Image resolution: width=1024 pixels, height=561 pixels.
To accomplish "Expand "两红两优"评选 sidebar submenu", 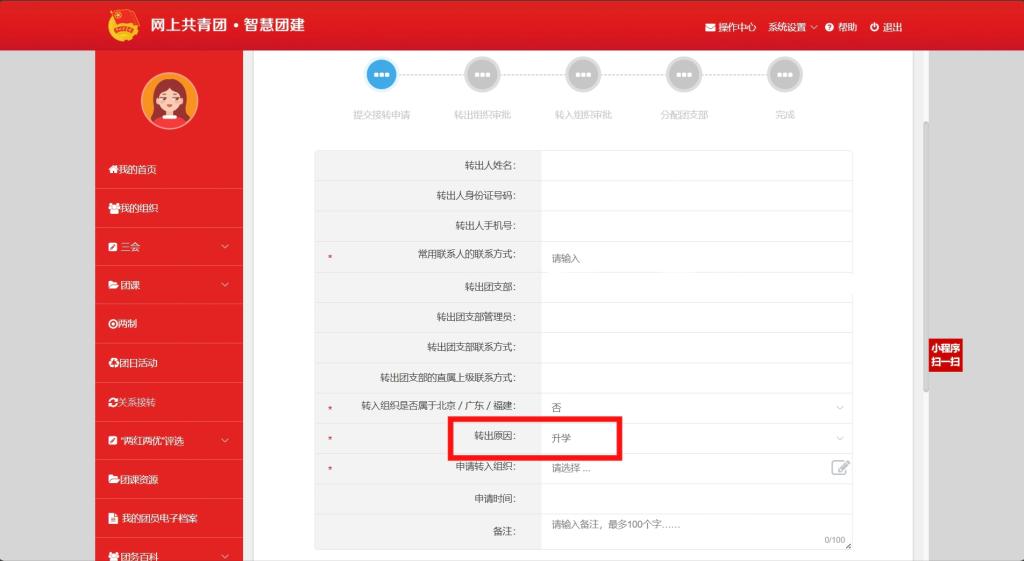I will [x=168, y=441].
